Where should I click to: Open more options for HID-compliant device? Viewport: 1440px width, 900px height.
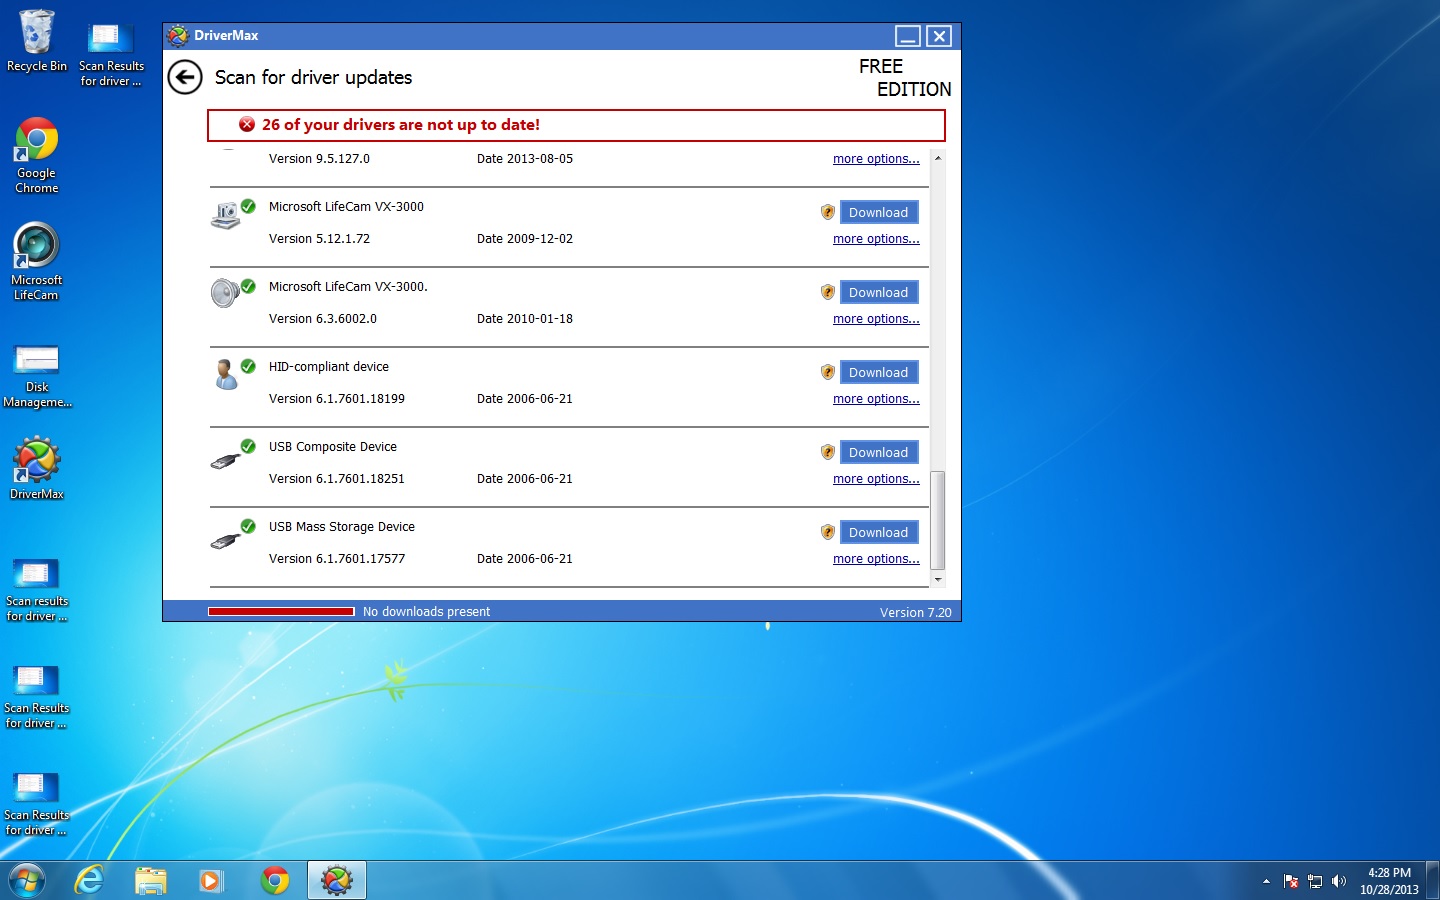click(x=876, y=399)
